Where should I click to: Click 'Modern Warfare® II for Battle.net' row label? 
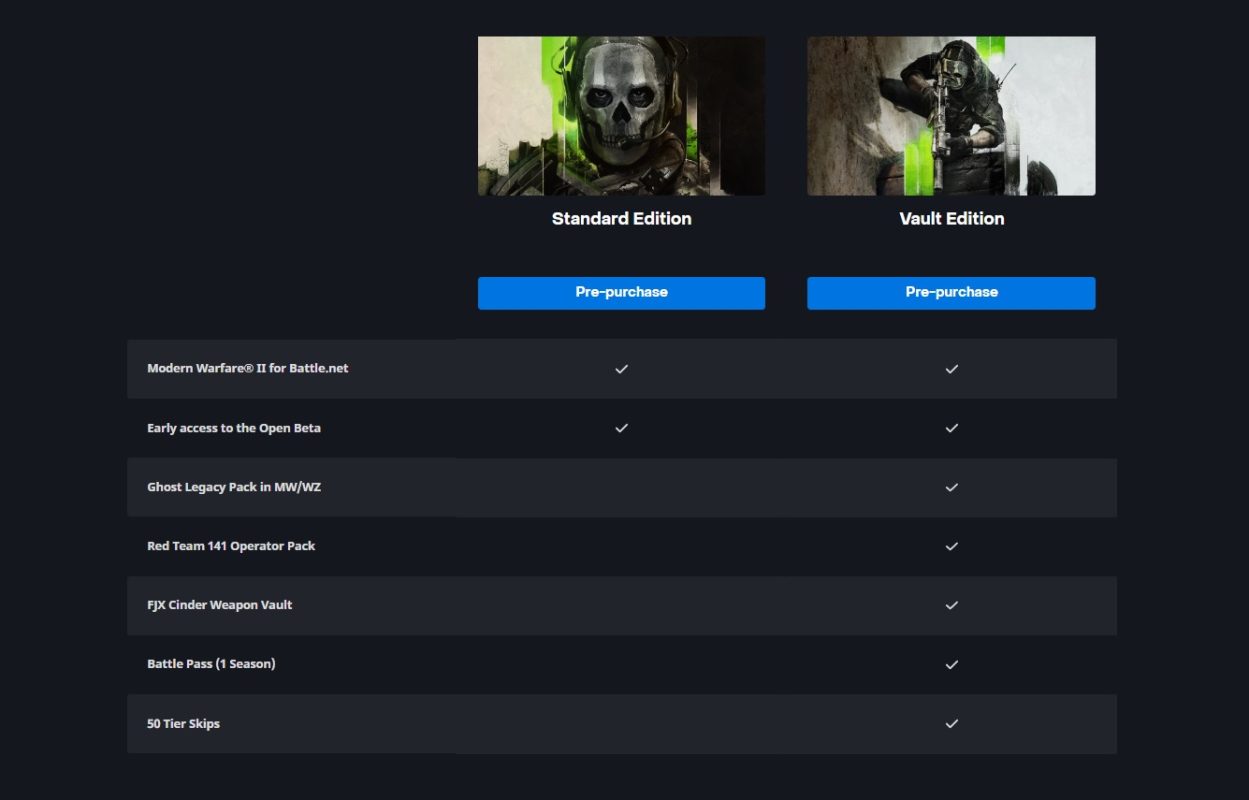(x=248, y=368)
